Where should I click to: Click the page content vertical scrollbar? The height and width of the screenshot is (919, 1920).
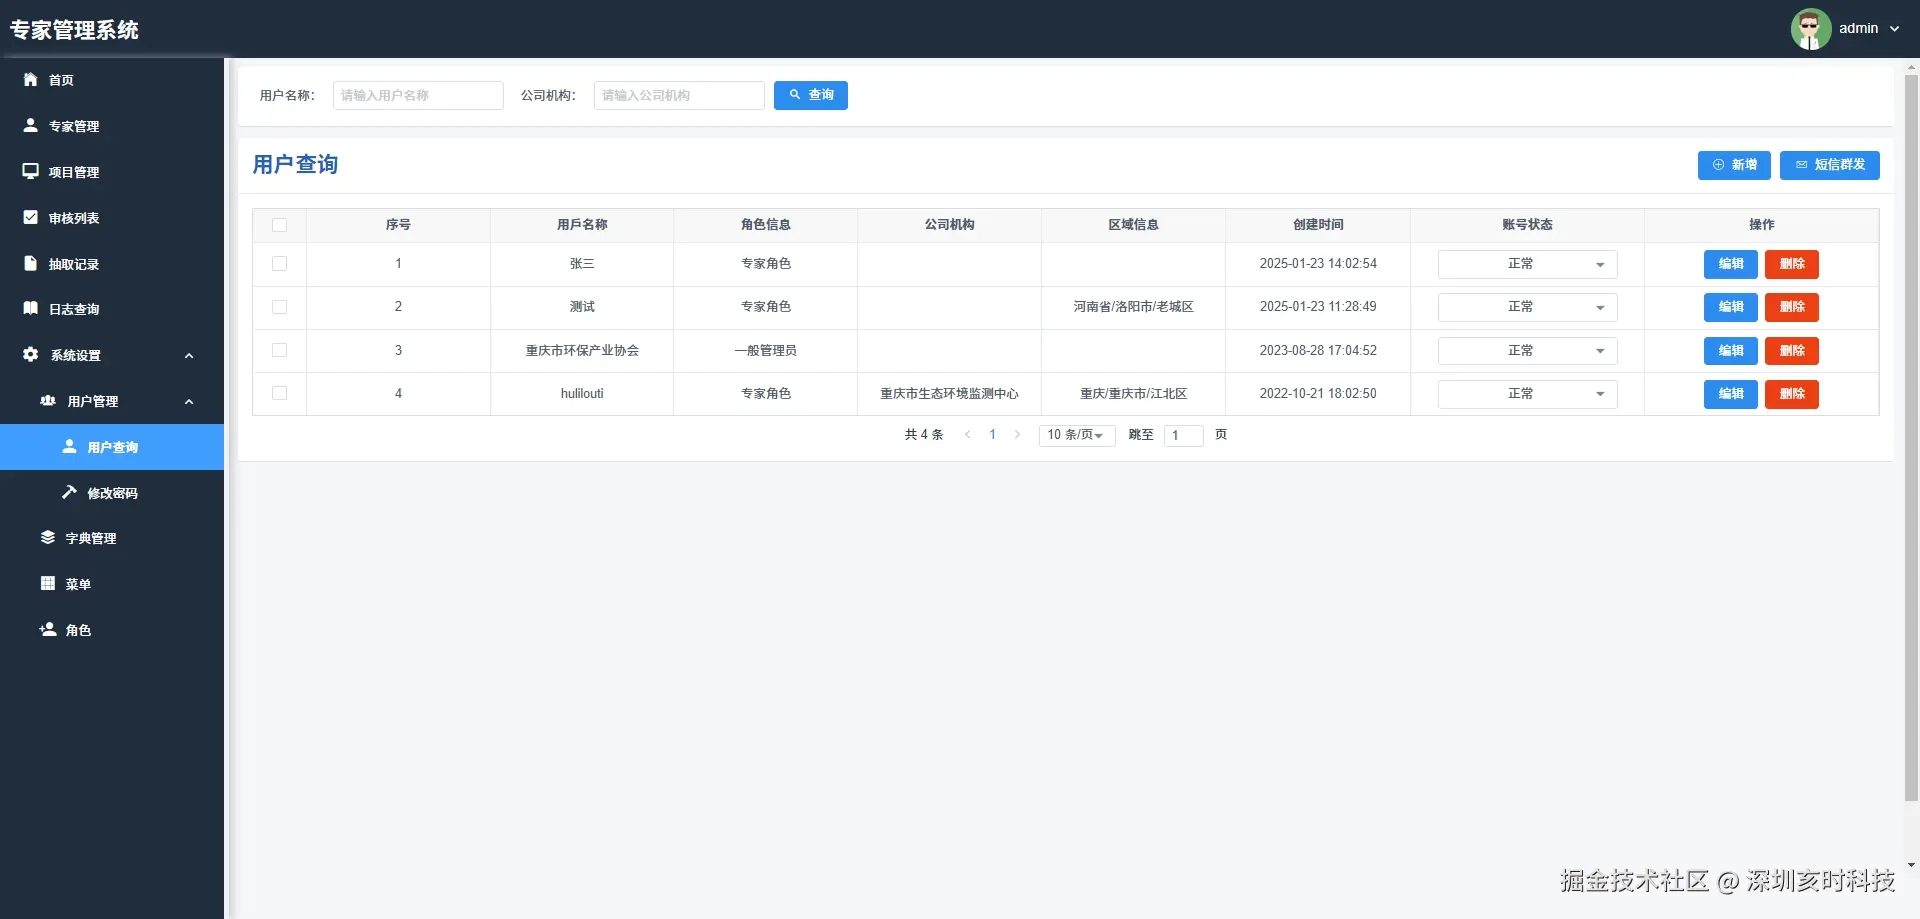coord(1911,438)
